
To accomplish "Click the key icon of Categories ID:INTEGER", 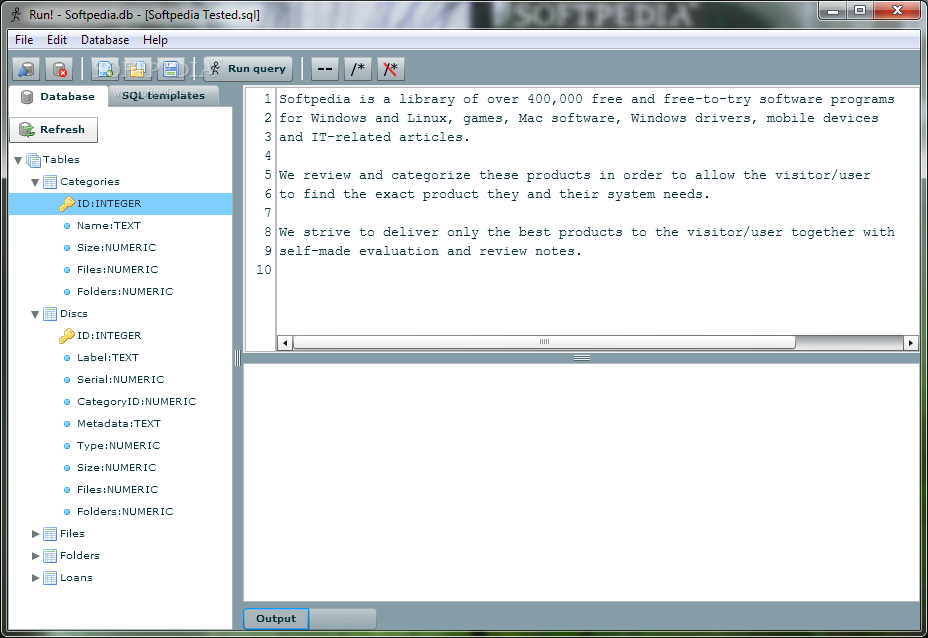I will point(66,204).
